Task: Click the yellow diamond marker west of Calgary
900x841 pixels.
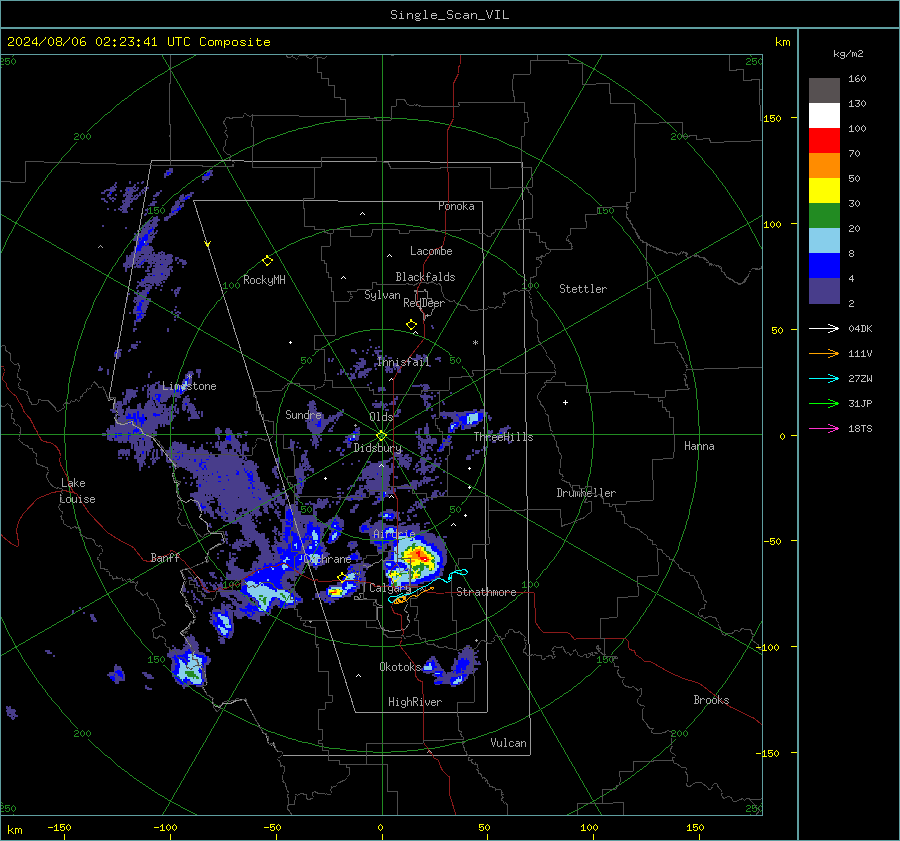Action: pyautogui.click(x=342, y=577)
